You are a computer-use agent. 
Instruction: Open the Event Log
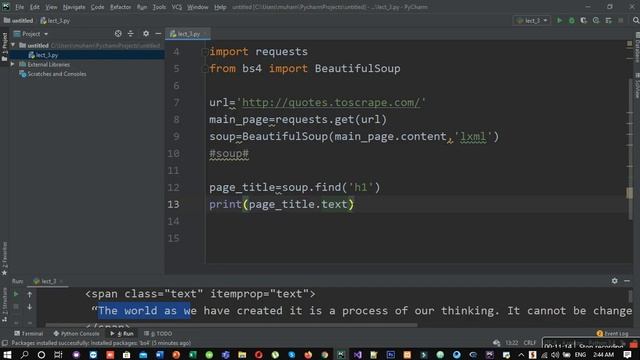coord(612,333)
